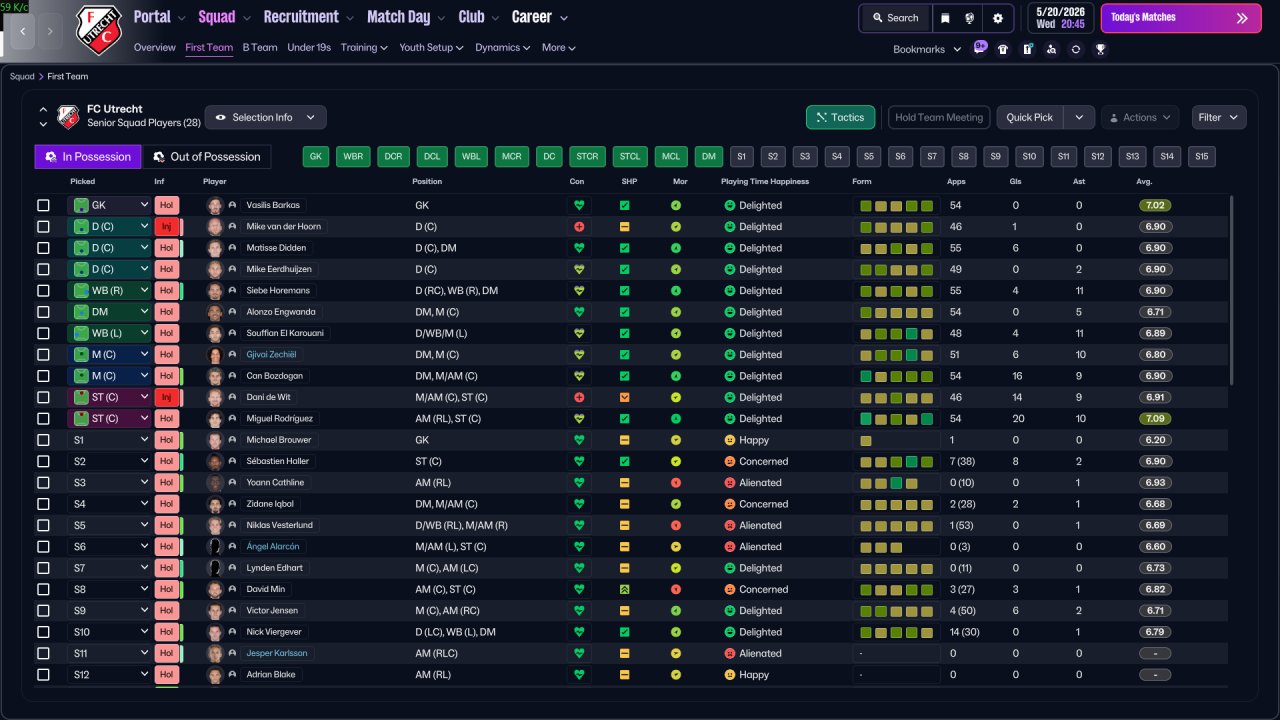This screenshot has width=1280, height=720.
Task: Tick the checkbox for Siebe Horemans
Action: click(43, 291)
